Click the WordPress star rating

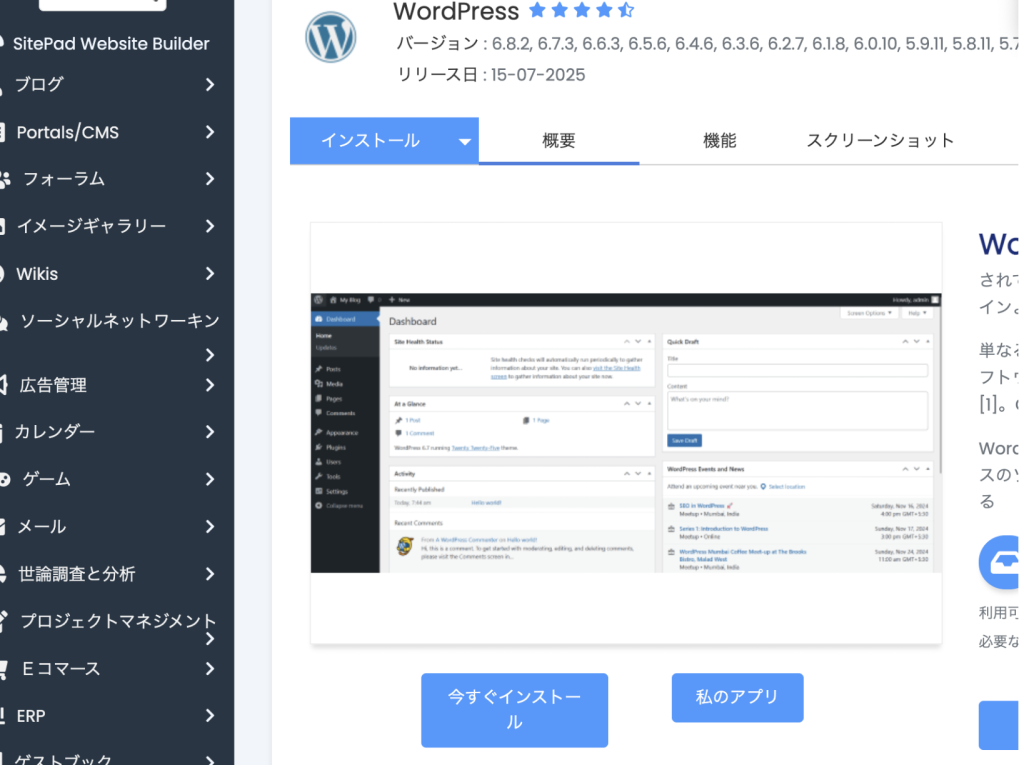point(581,11)
